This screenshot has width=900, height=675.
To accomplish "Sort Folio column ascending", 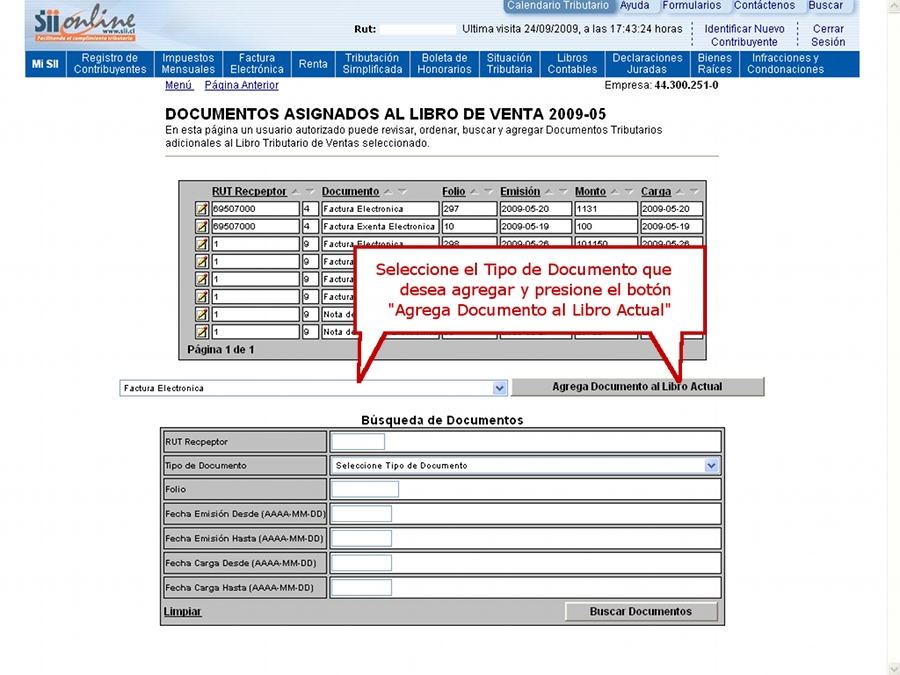I will tap(474, 192).
